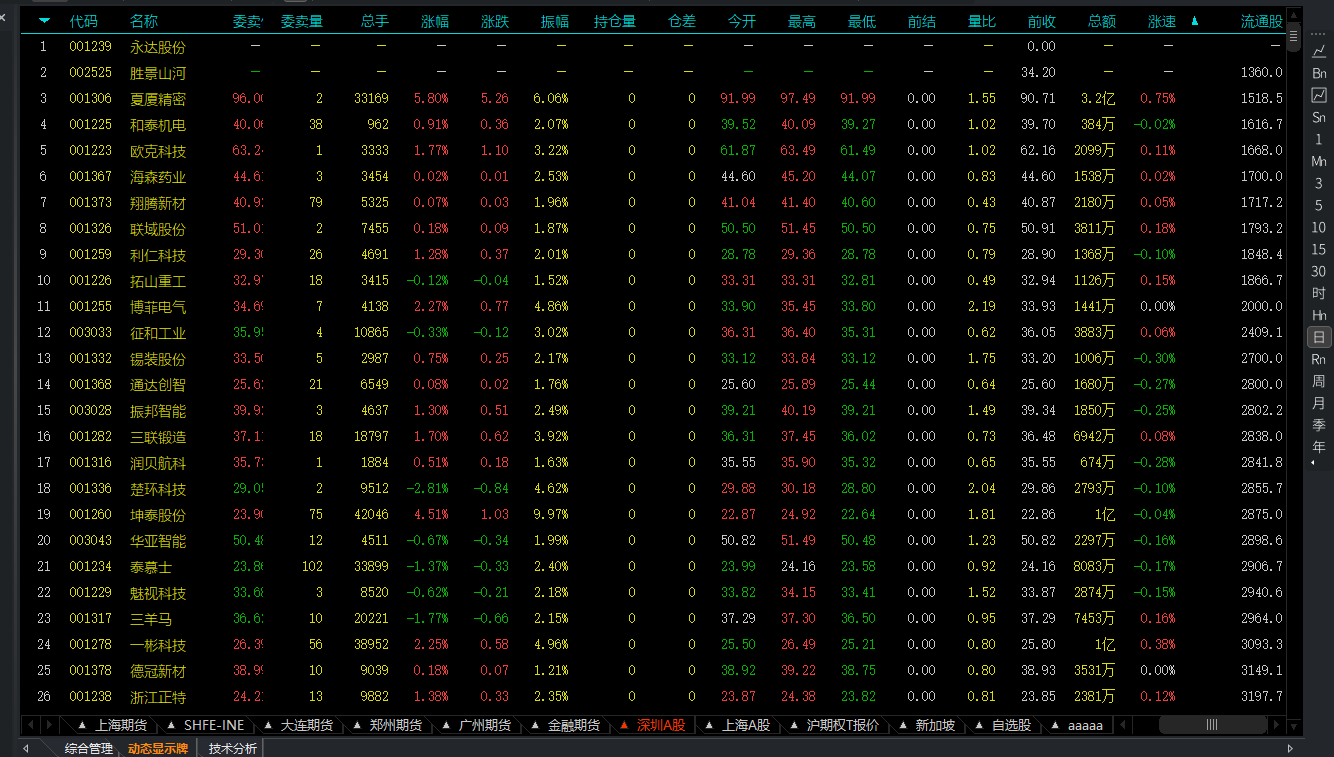
Task: Close the panel with top-left X
Action: pos(3,15)
